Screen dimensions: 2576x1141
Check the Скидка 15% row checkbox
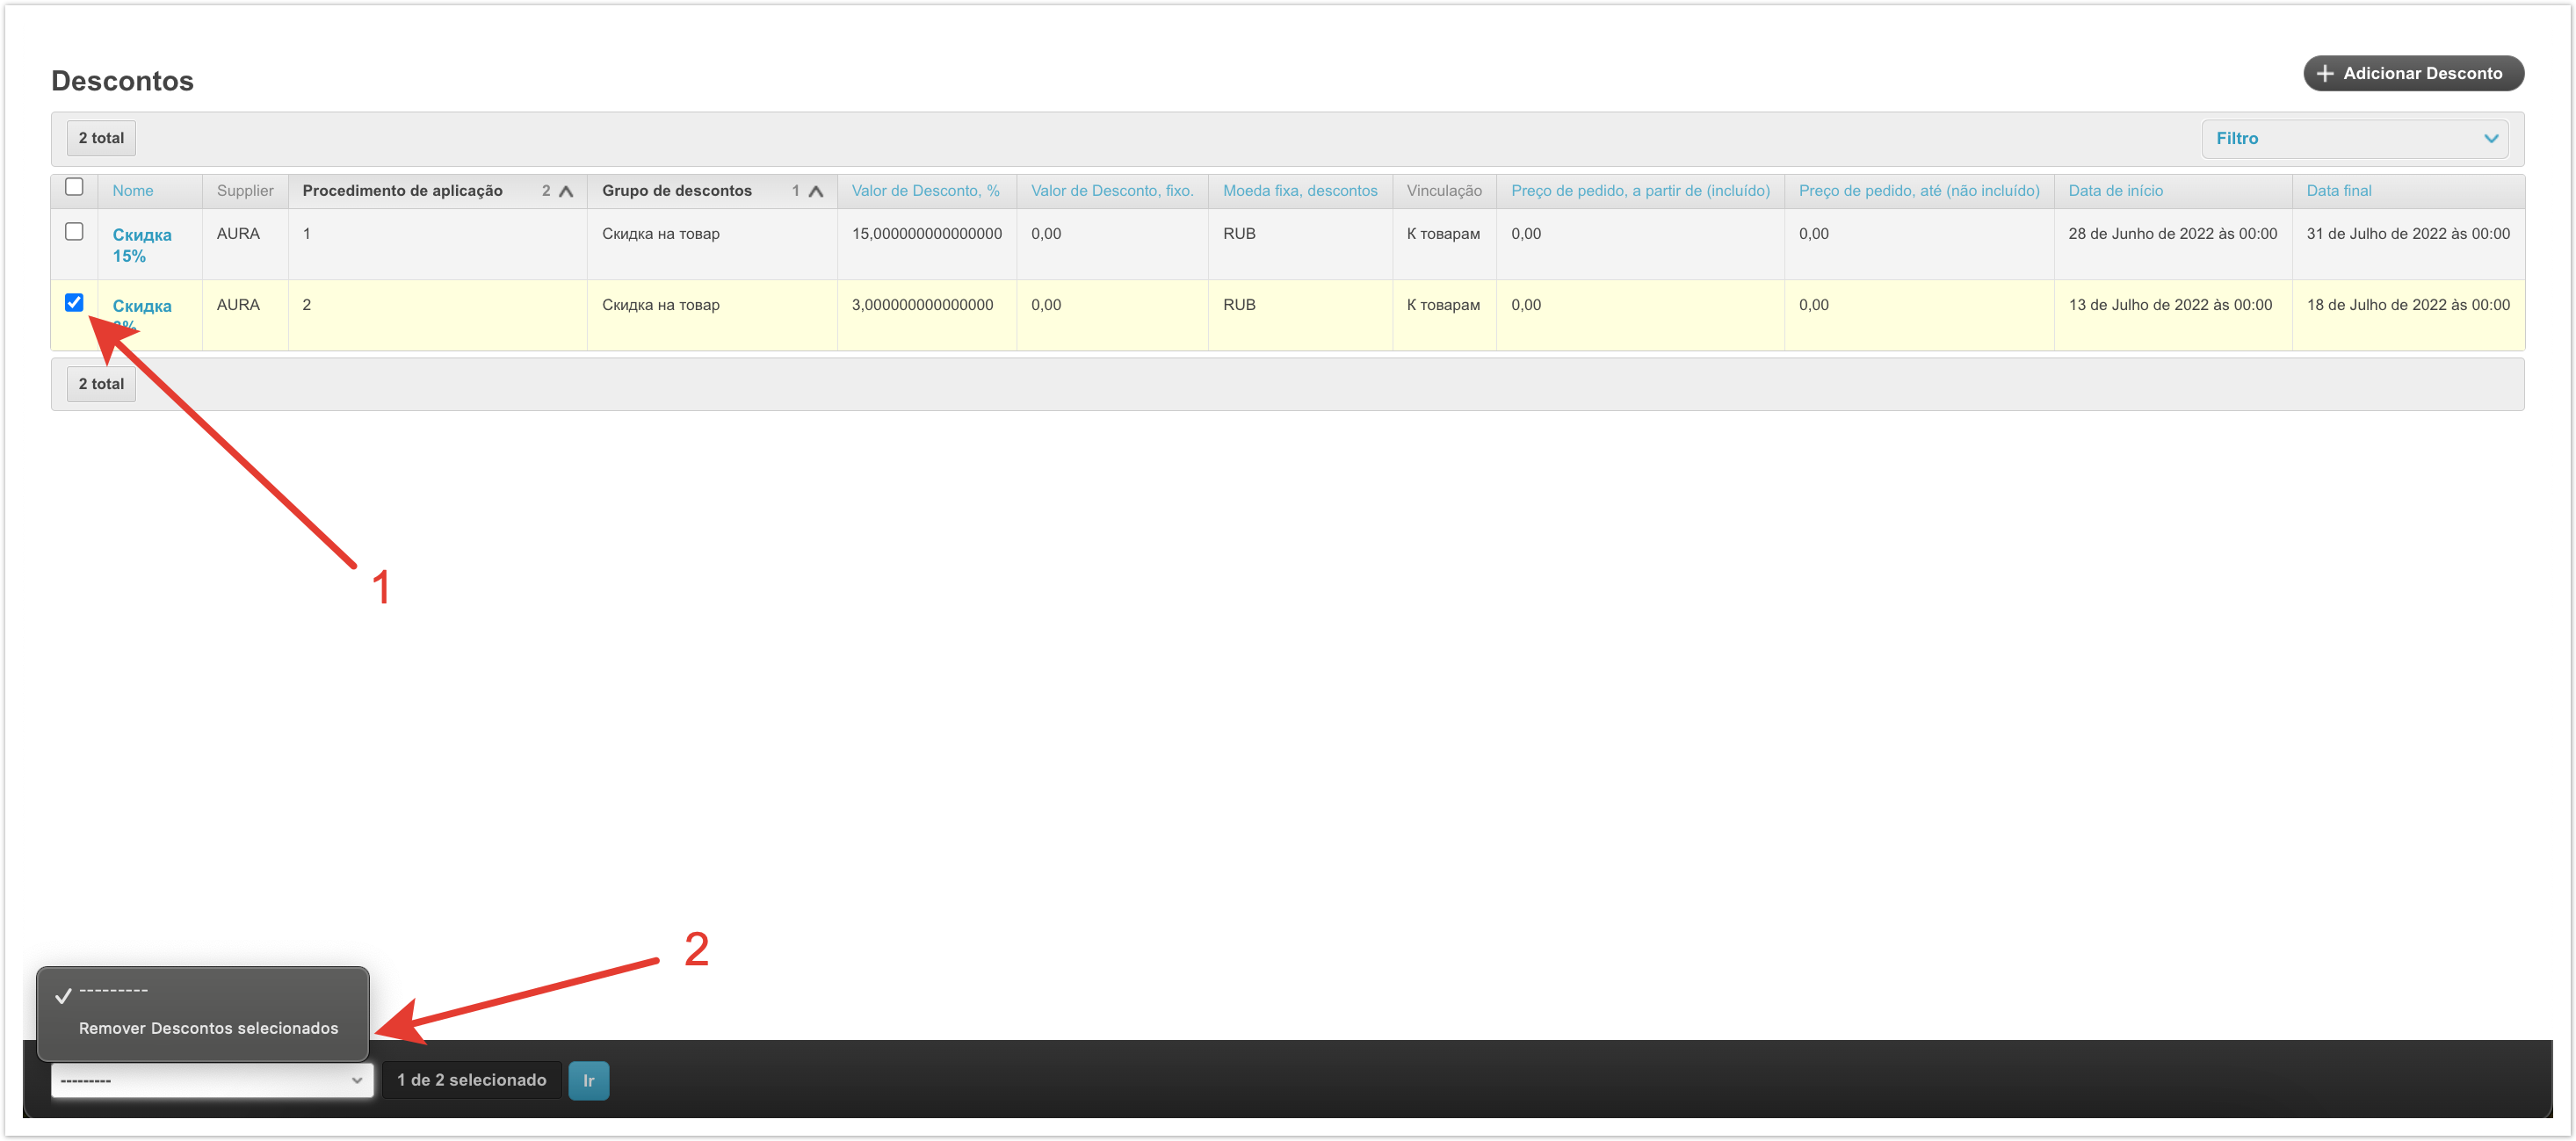click(74, 232)
